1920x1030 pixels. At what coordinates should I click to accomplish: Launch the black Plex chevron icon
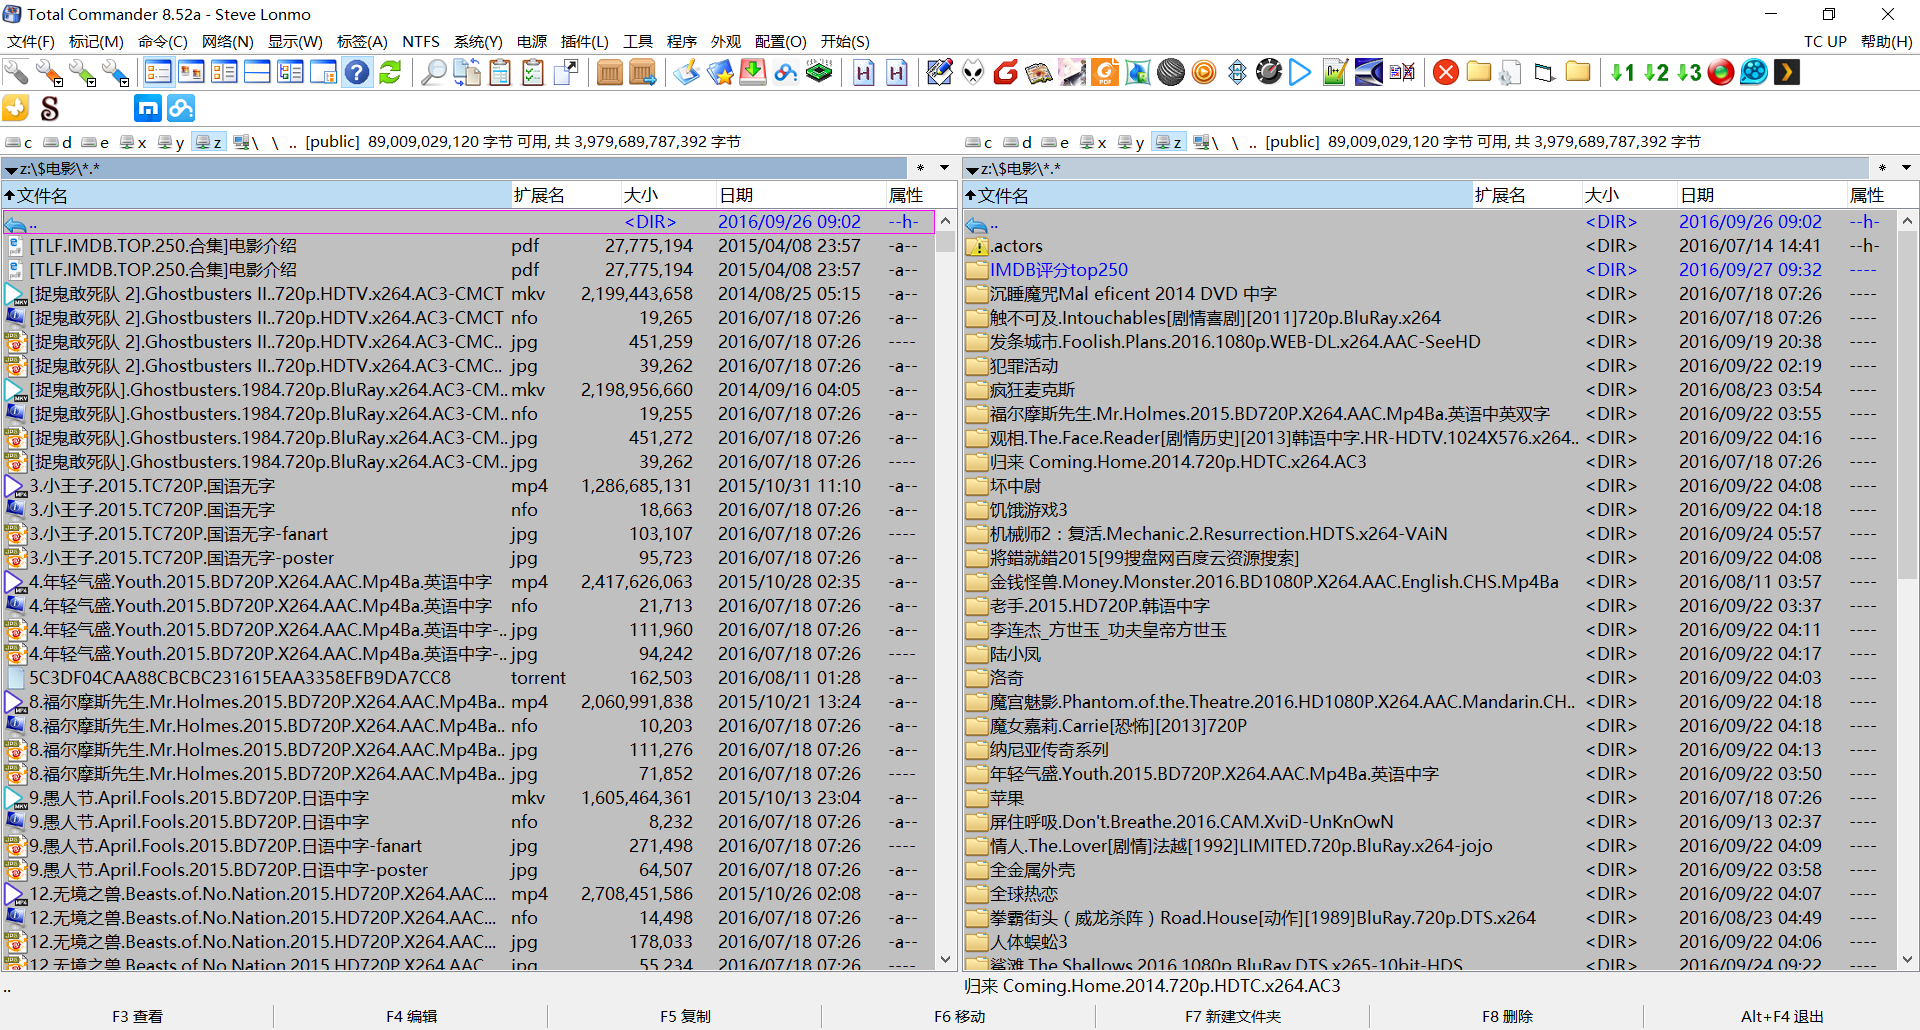tap(1787, 72)
